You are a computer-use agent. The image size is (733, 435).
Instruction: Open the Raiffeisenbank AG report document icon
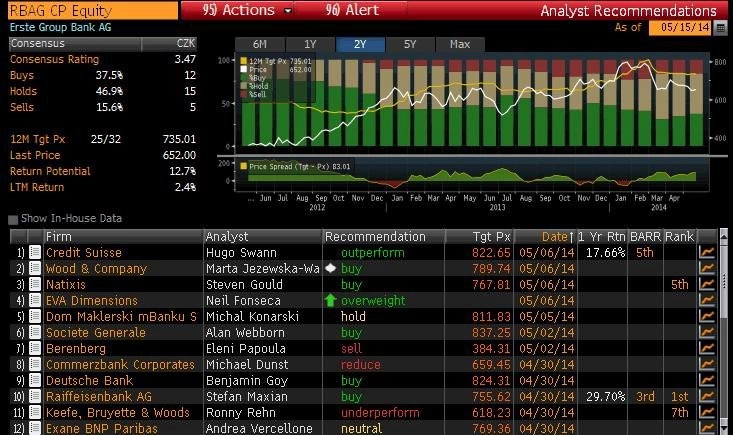[35, 396]
